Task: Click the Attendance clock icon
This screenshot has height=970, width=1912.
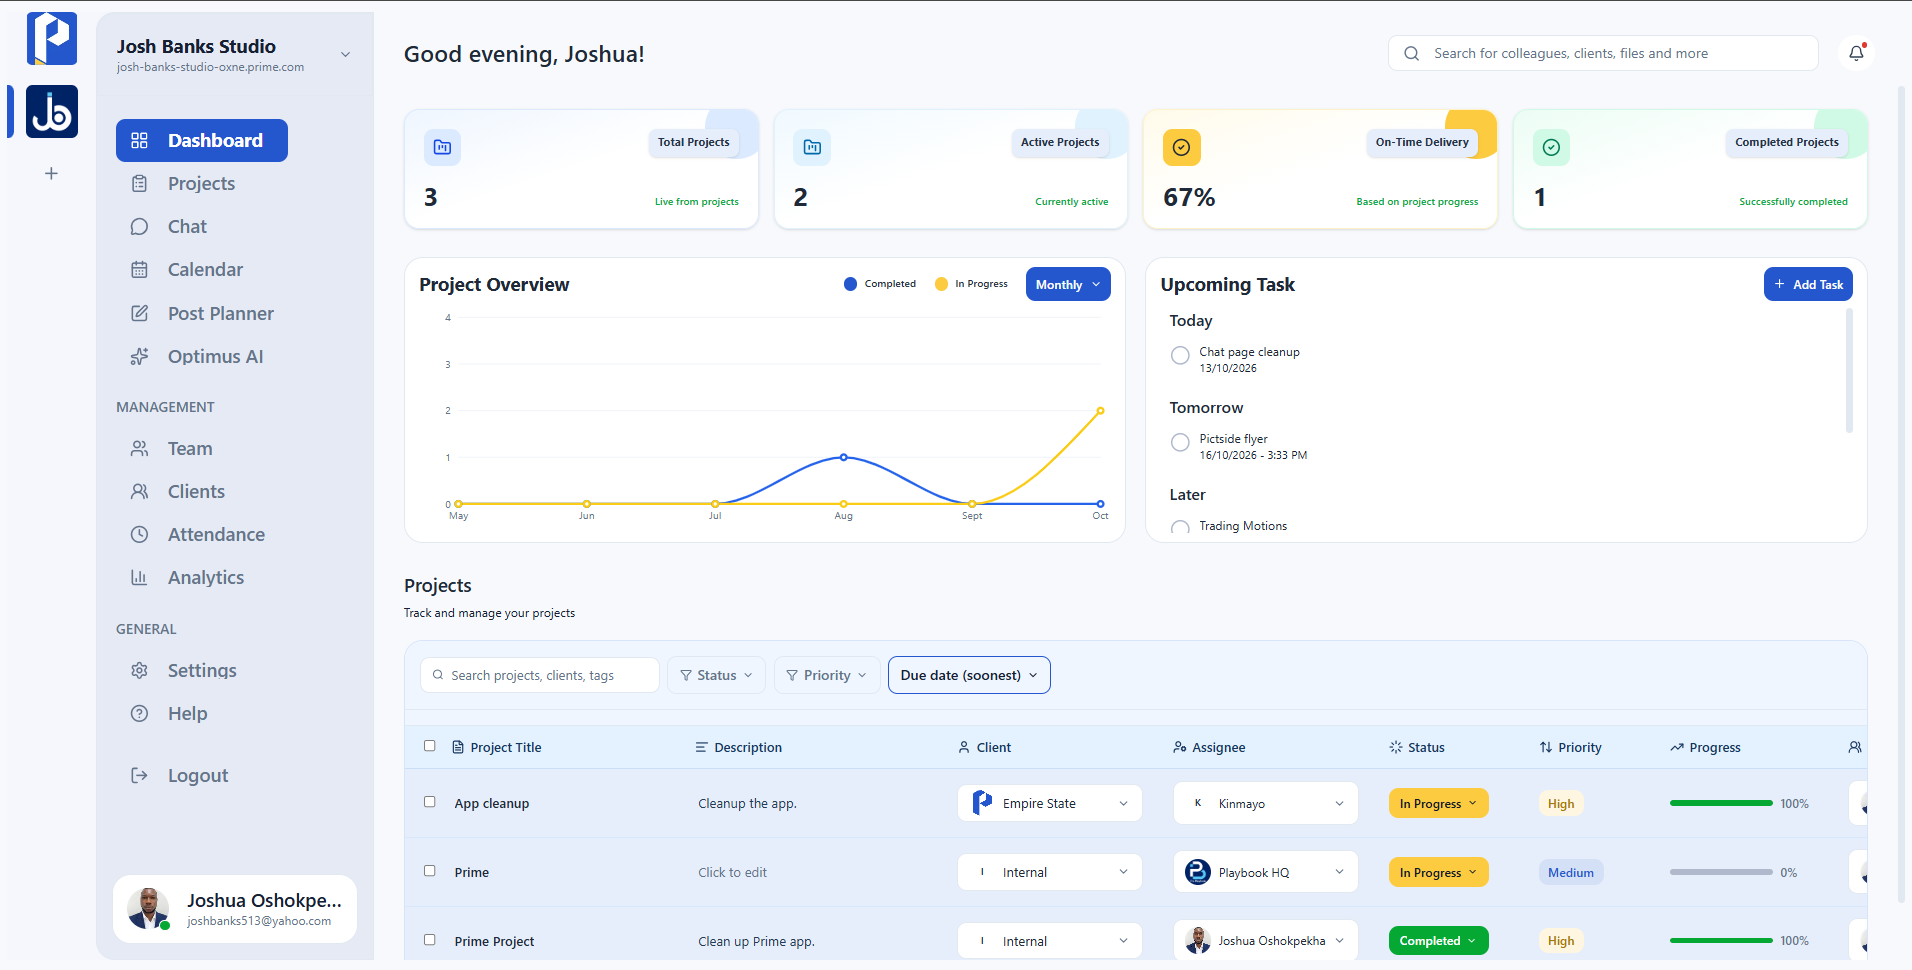Action: point(140,535)
